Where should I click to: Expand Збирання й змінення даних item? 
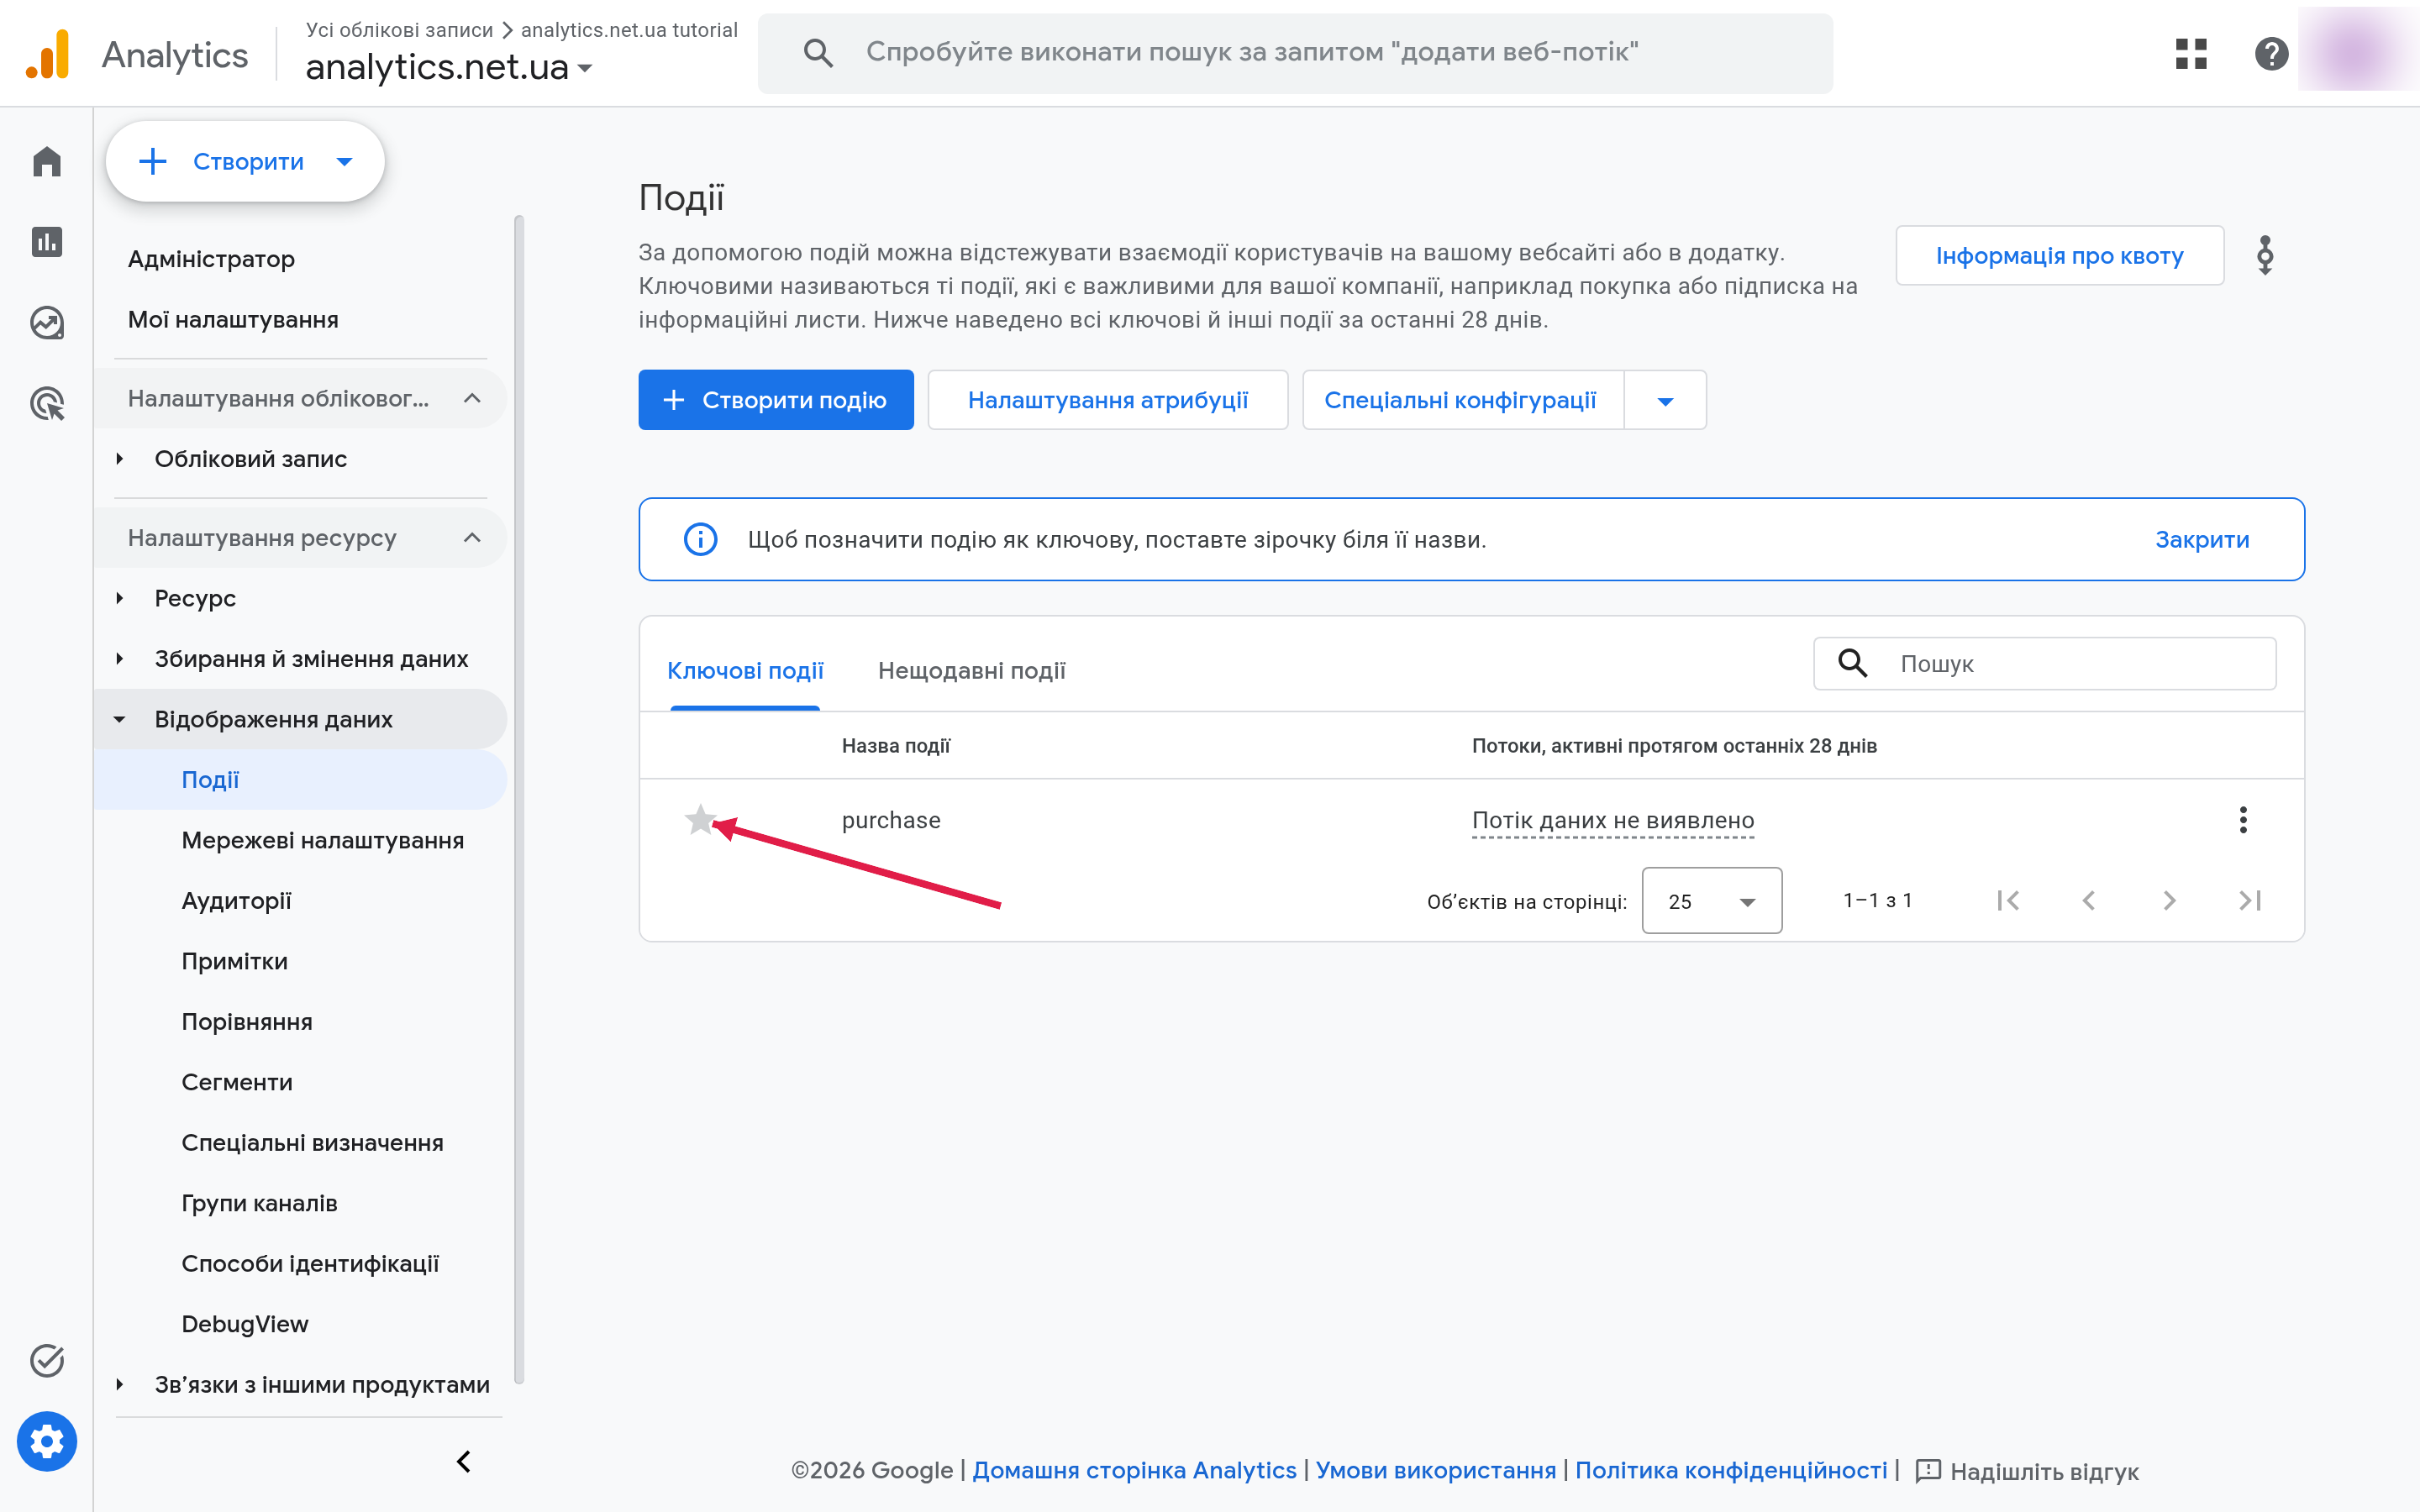[119, 659]
